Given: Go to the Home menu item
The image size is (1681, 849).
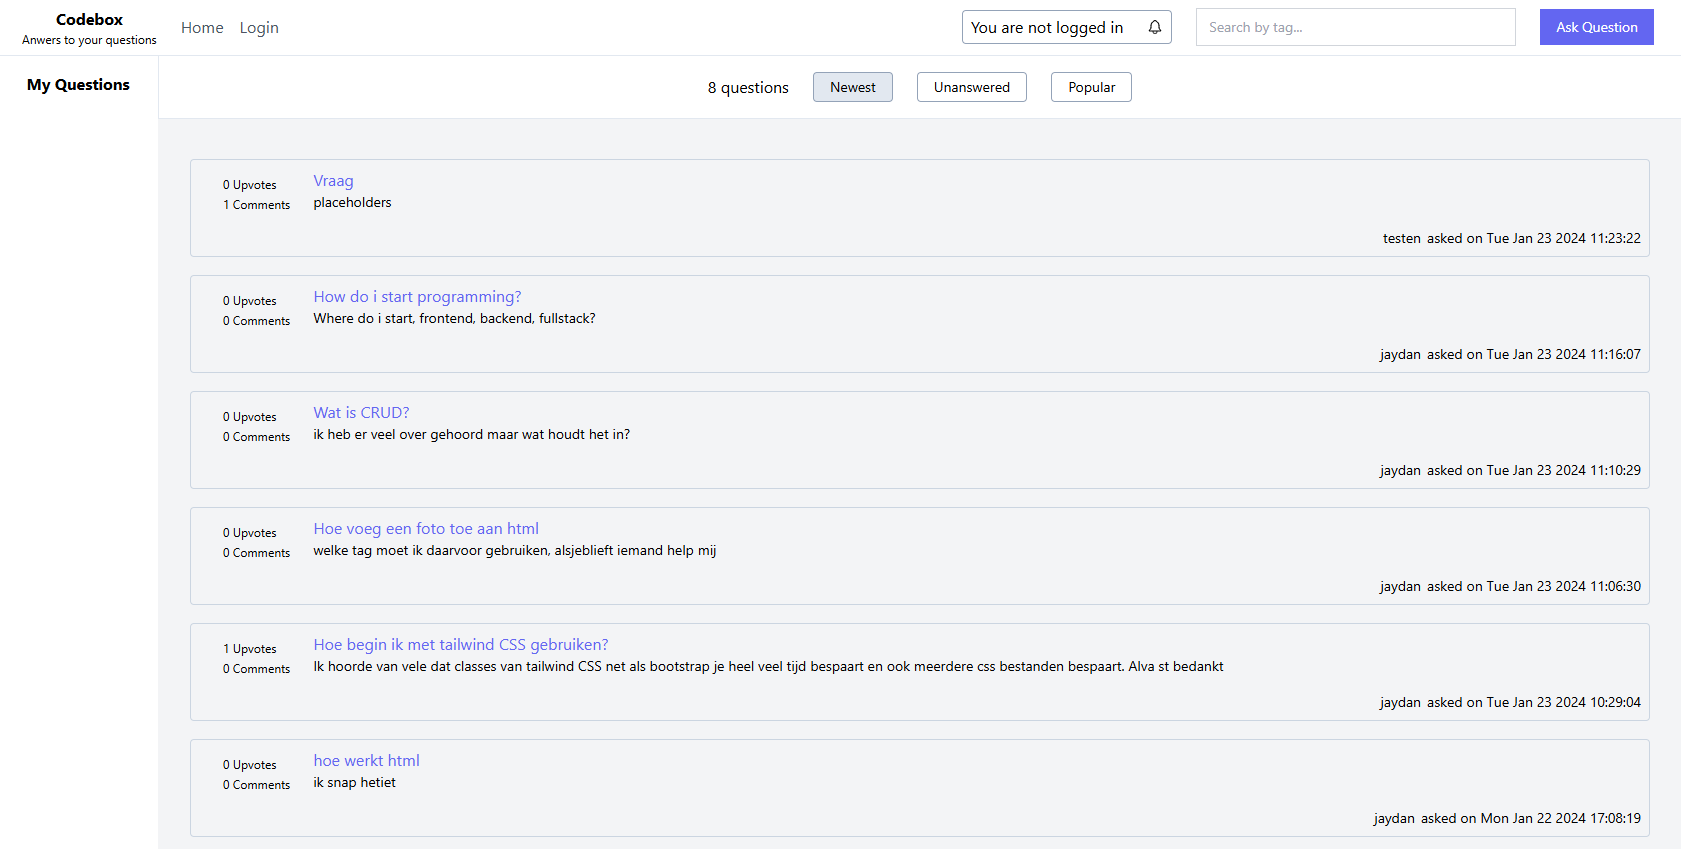Looking at the screenshot, I should 202,28.
